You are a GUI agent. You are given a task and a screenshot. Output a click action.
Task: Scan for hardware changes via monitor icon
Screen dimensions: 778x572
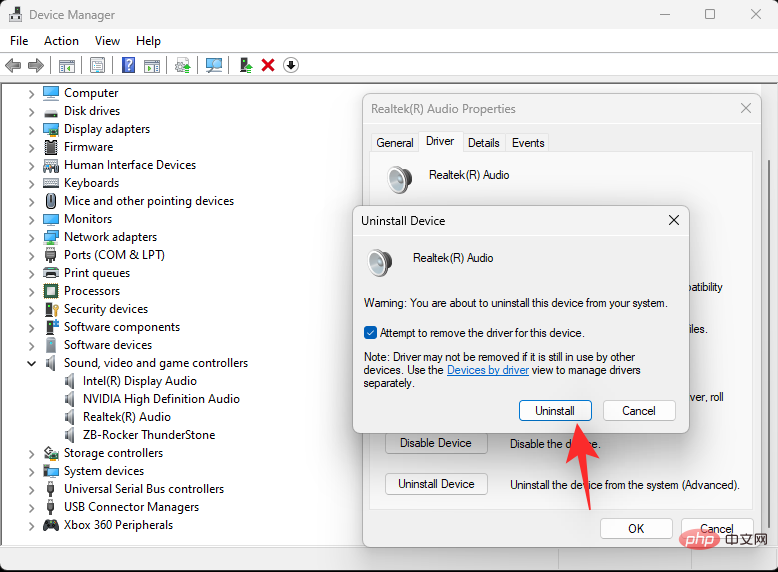[214, 65]
